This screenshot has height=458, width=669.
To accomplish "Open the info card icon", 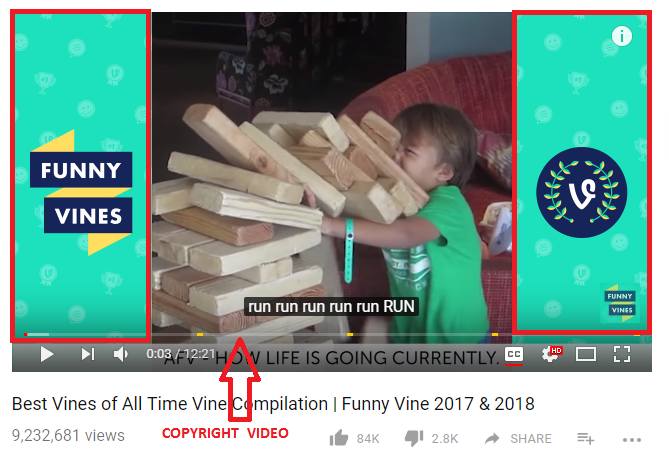I will coord(622,36).
